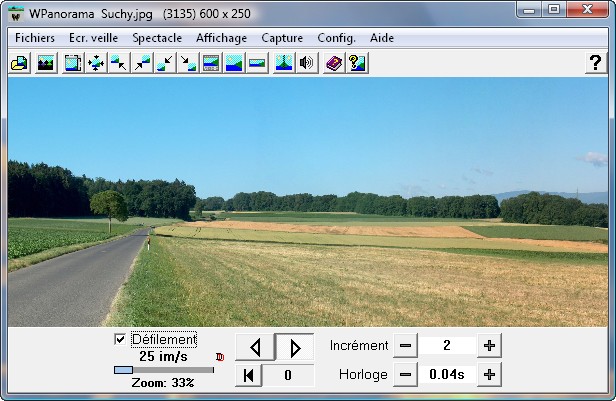Click the "Zoom: 33%" label

pos(163,383)
